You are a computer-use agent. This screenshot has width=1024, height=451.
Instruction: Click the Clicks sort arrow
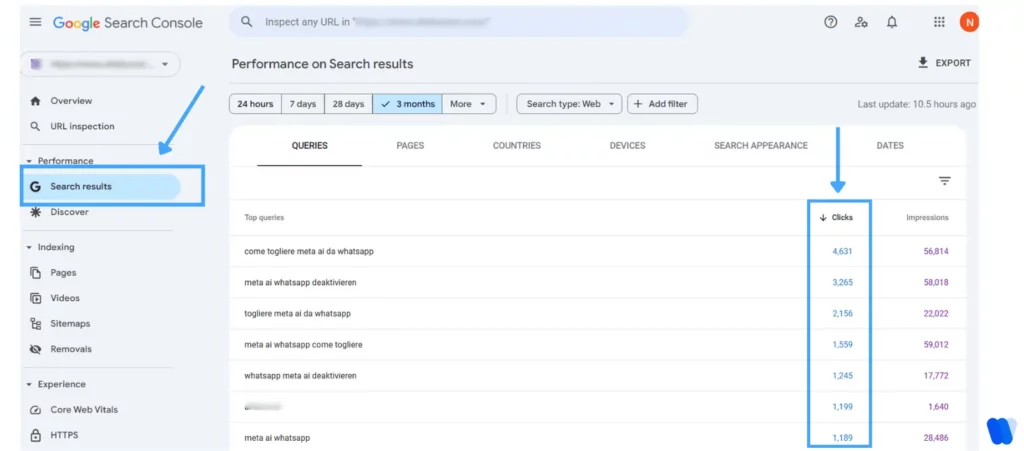tap(823, 218)
